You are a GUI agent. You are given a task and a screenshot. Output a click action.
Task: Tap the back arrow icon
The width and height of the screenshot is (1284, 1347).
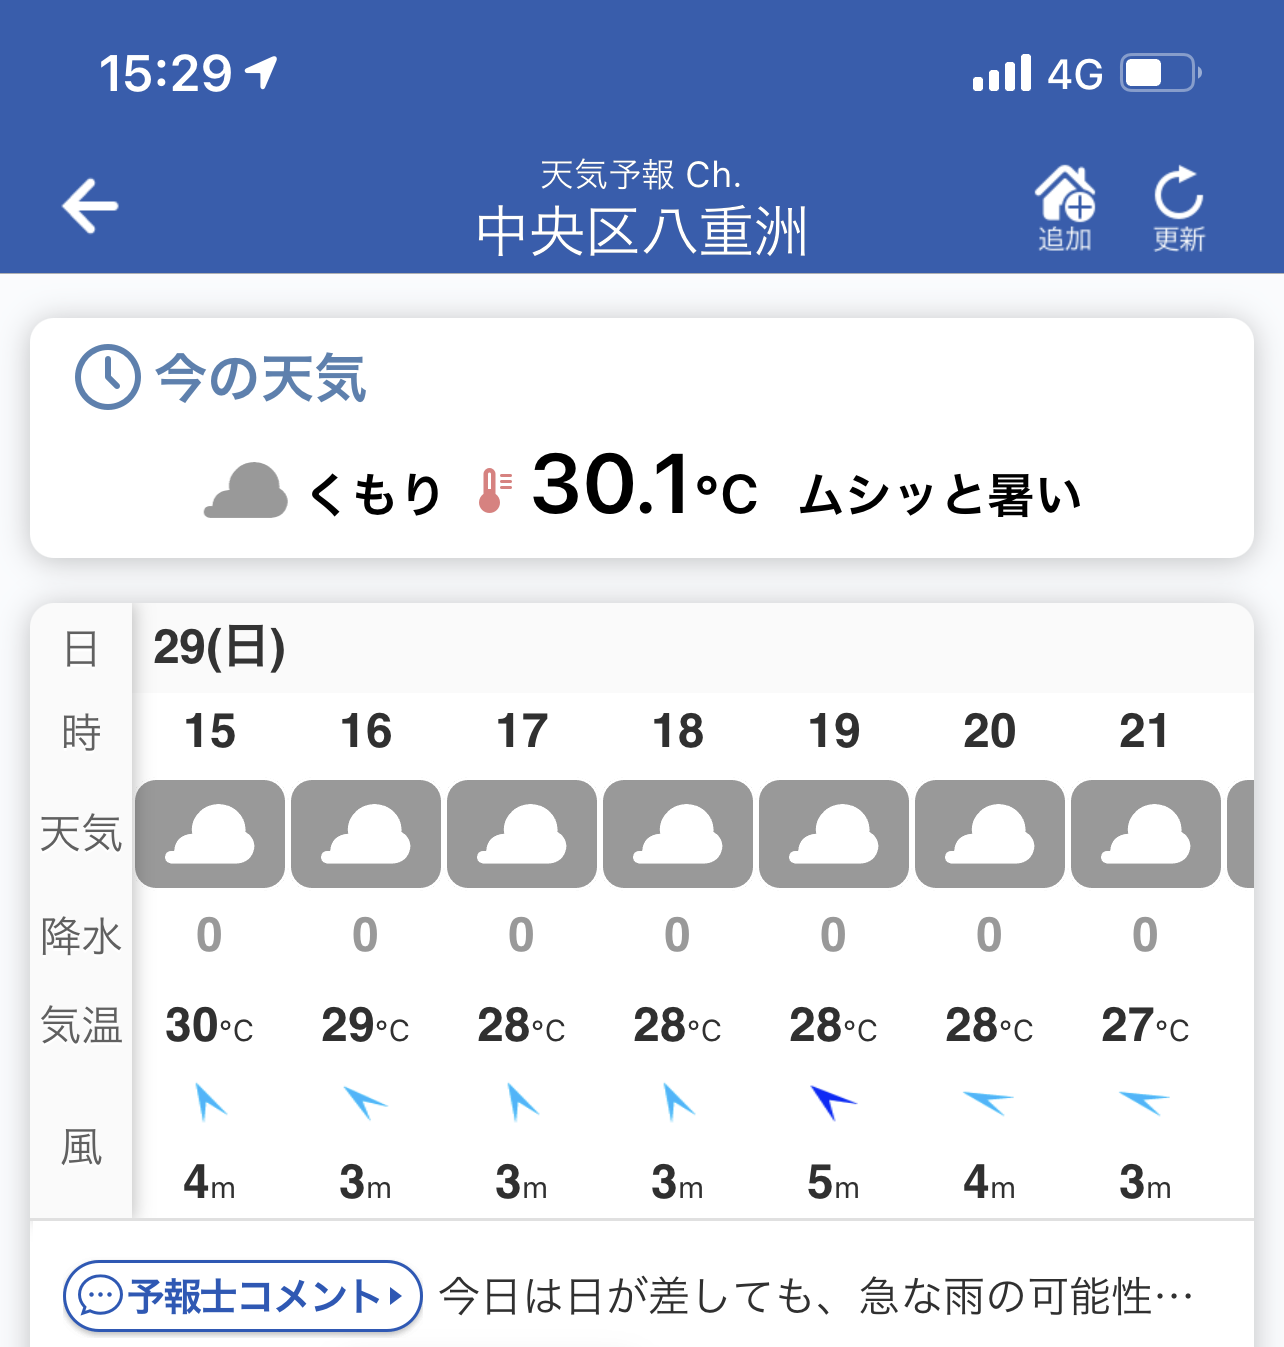pos(91,206)
